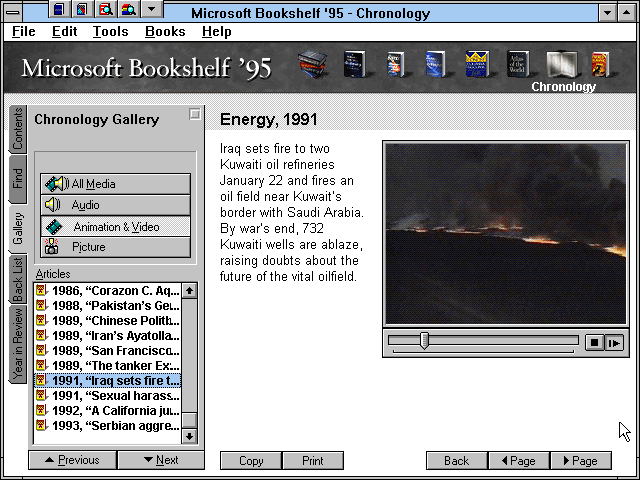Open the title-bar toolbar dropdown arrow
Image resolution: width=640 pixels, height=480 pixels.
pyautogui.click(x=152, y=9)
